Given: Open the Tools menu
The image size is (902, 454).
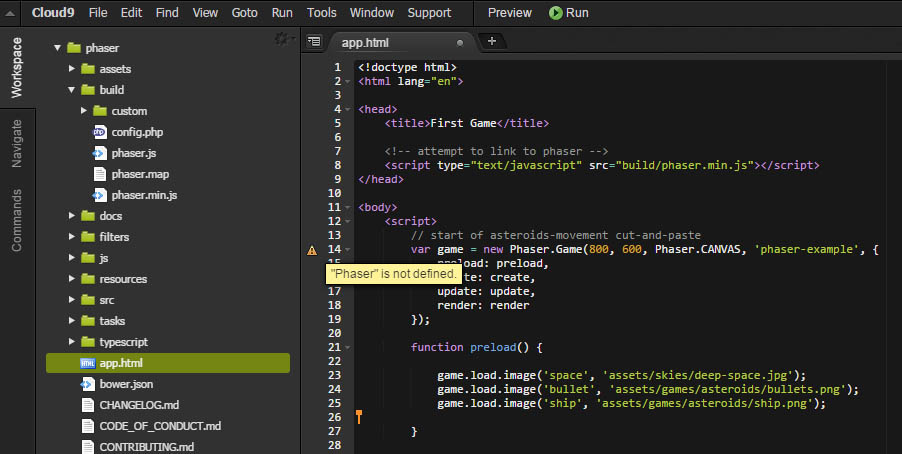Looking at the screenshot, I should click(x=322, y=13).
